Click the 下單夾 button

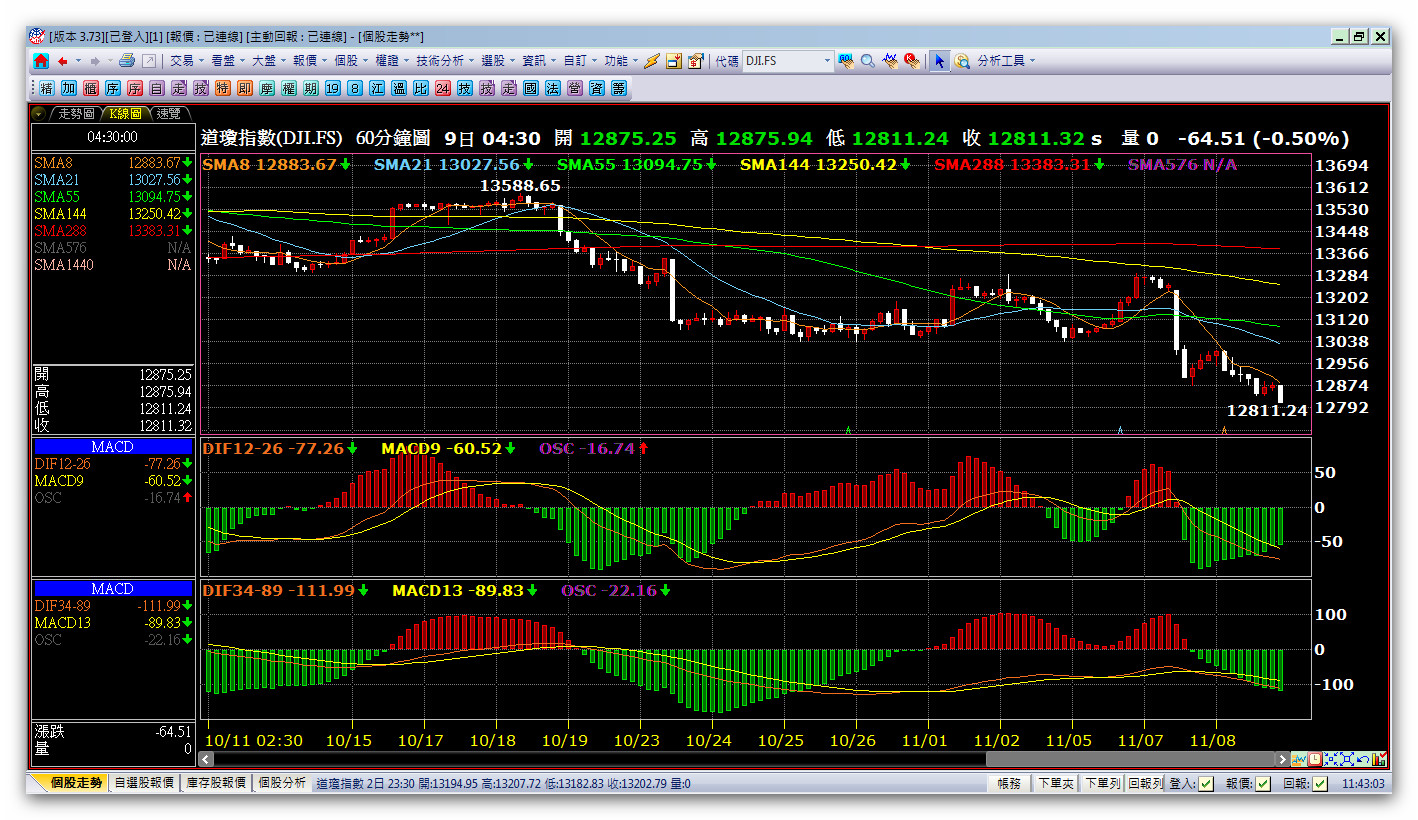tap(1056, 783)
